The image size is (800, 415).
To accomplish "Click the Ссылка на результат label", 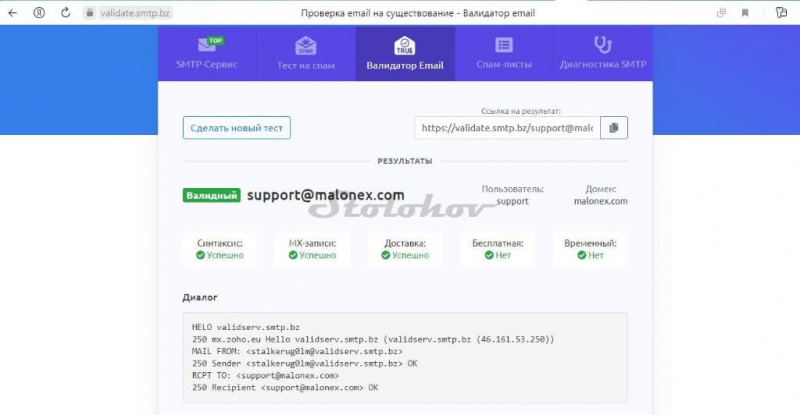I will pos(521,111).
